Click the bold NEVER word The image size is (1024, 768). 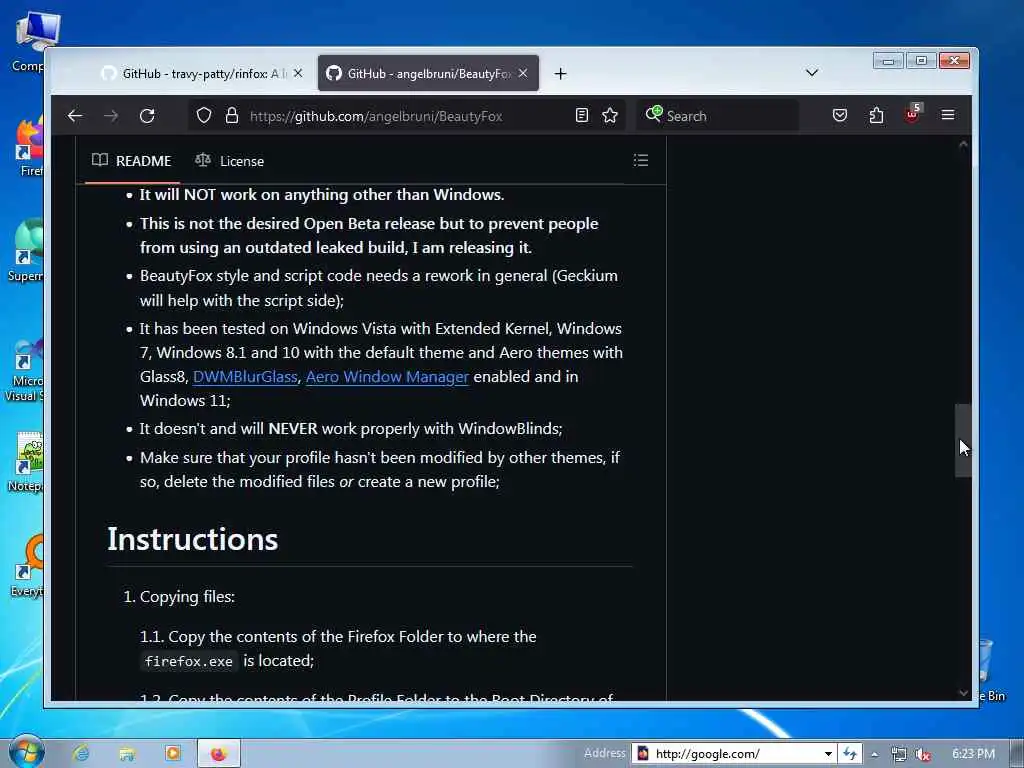[x=293, y=429]
